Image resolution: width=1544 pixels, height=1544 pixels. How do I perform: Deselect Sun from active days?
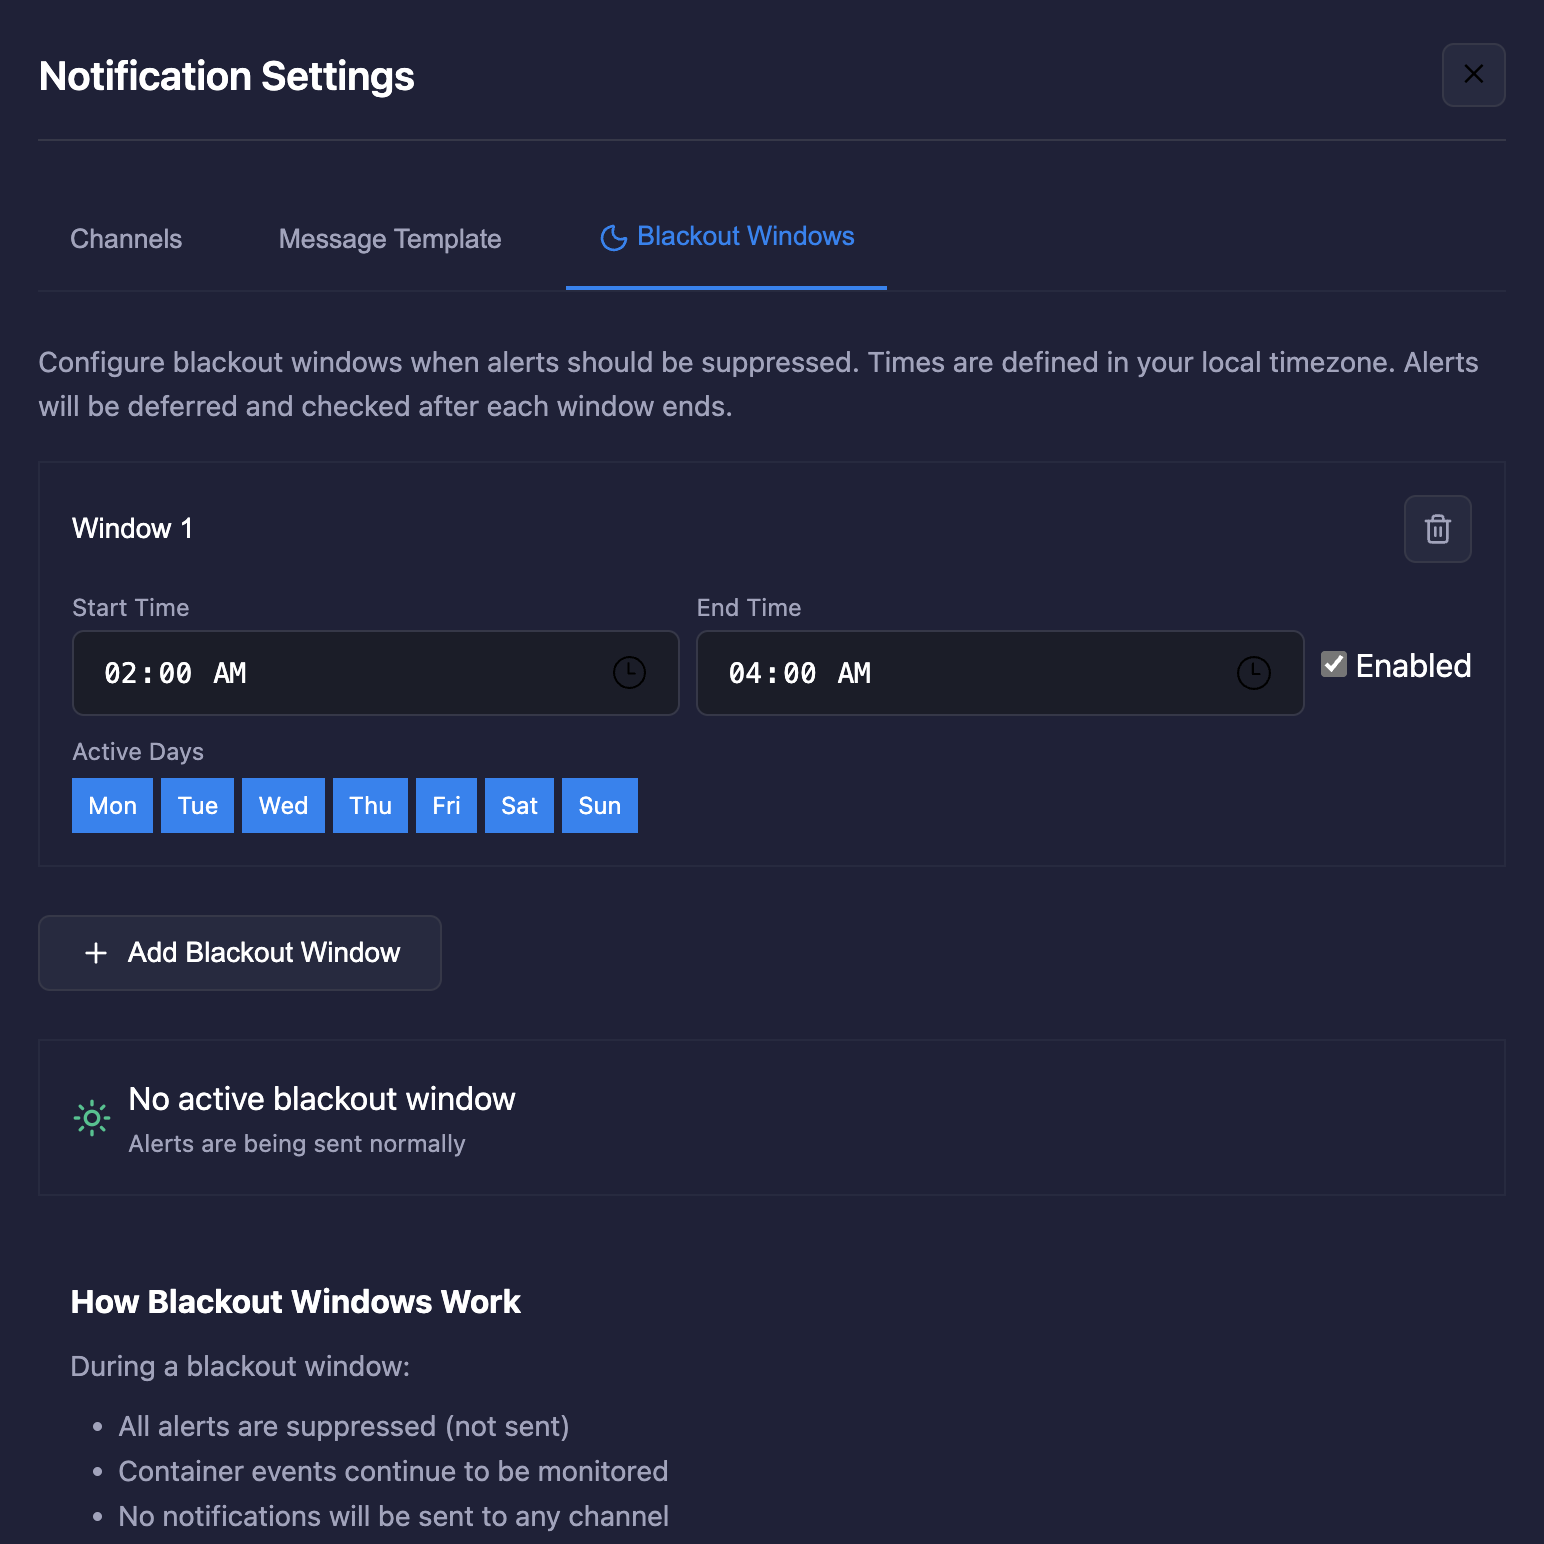(x=599, y=806)
